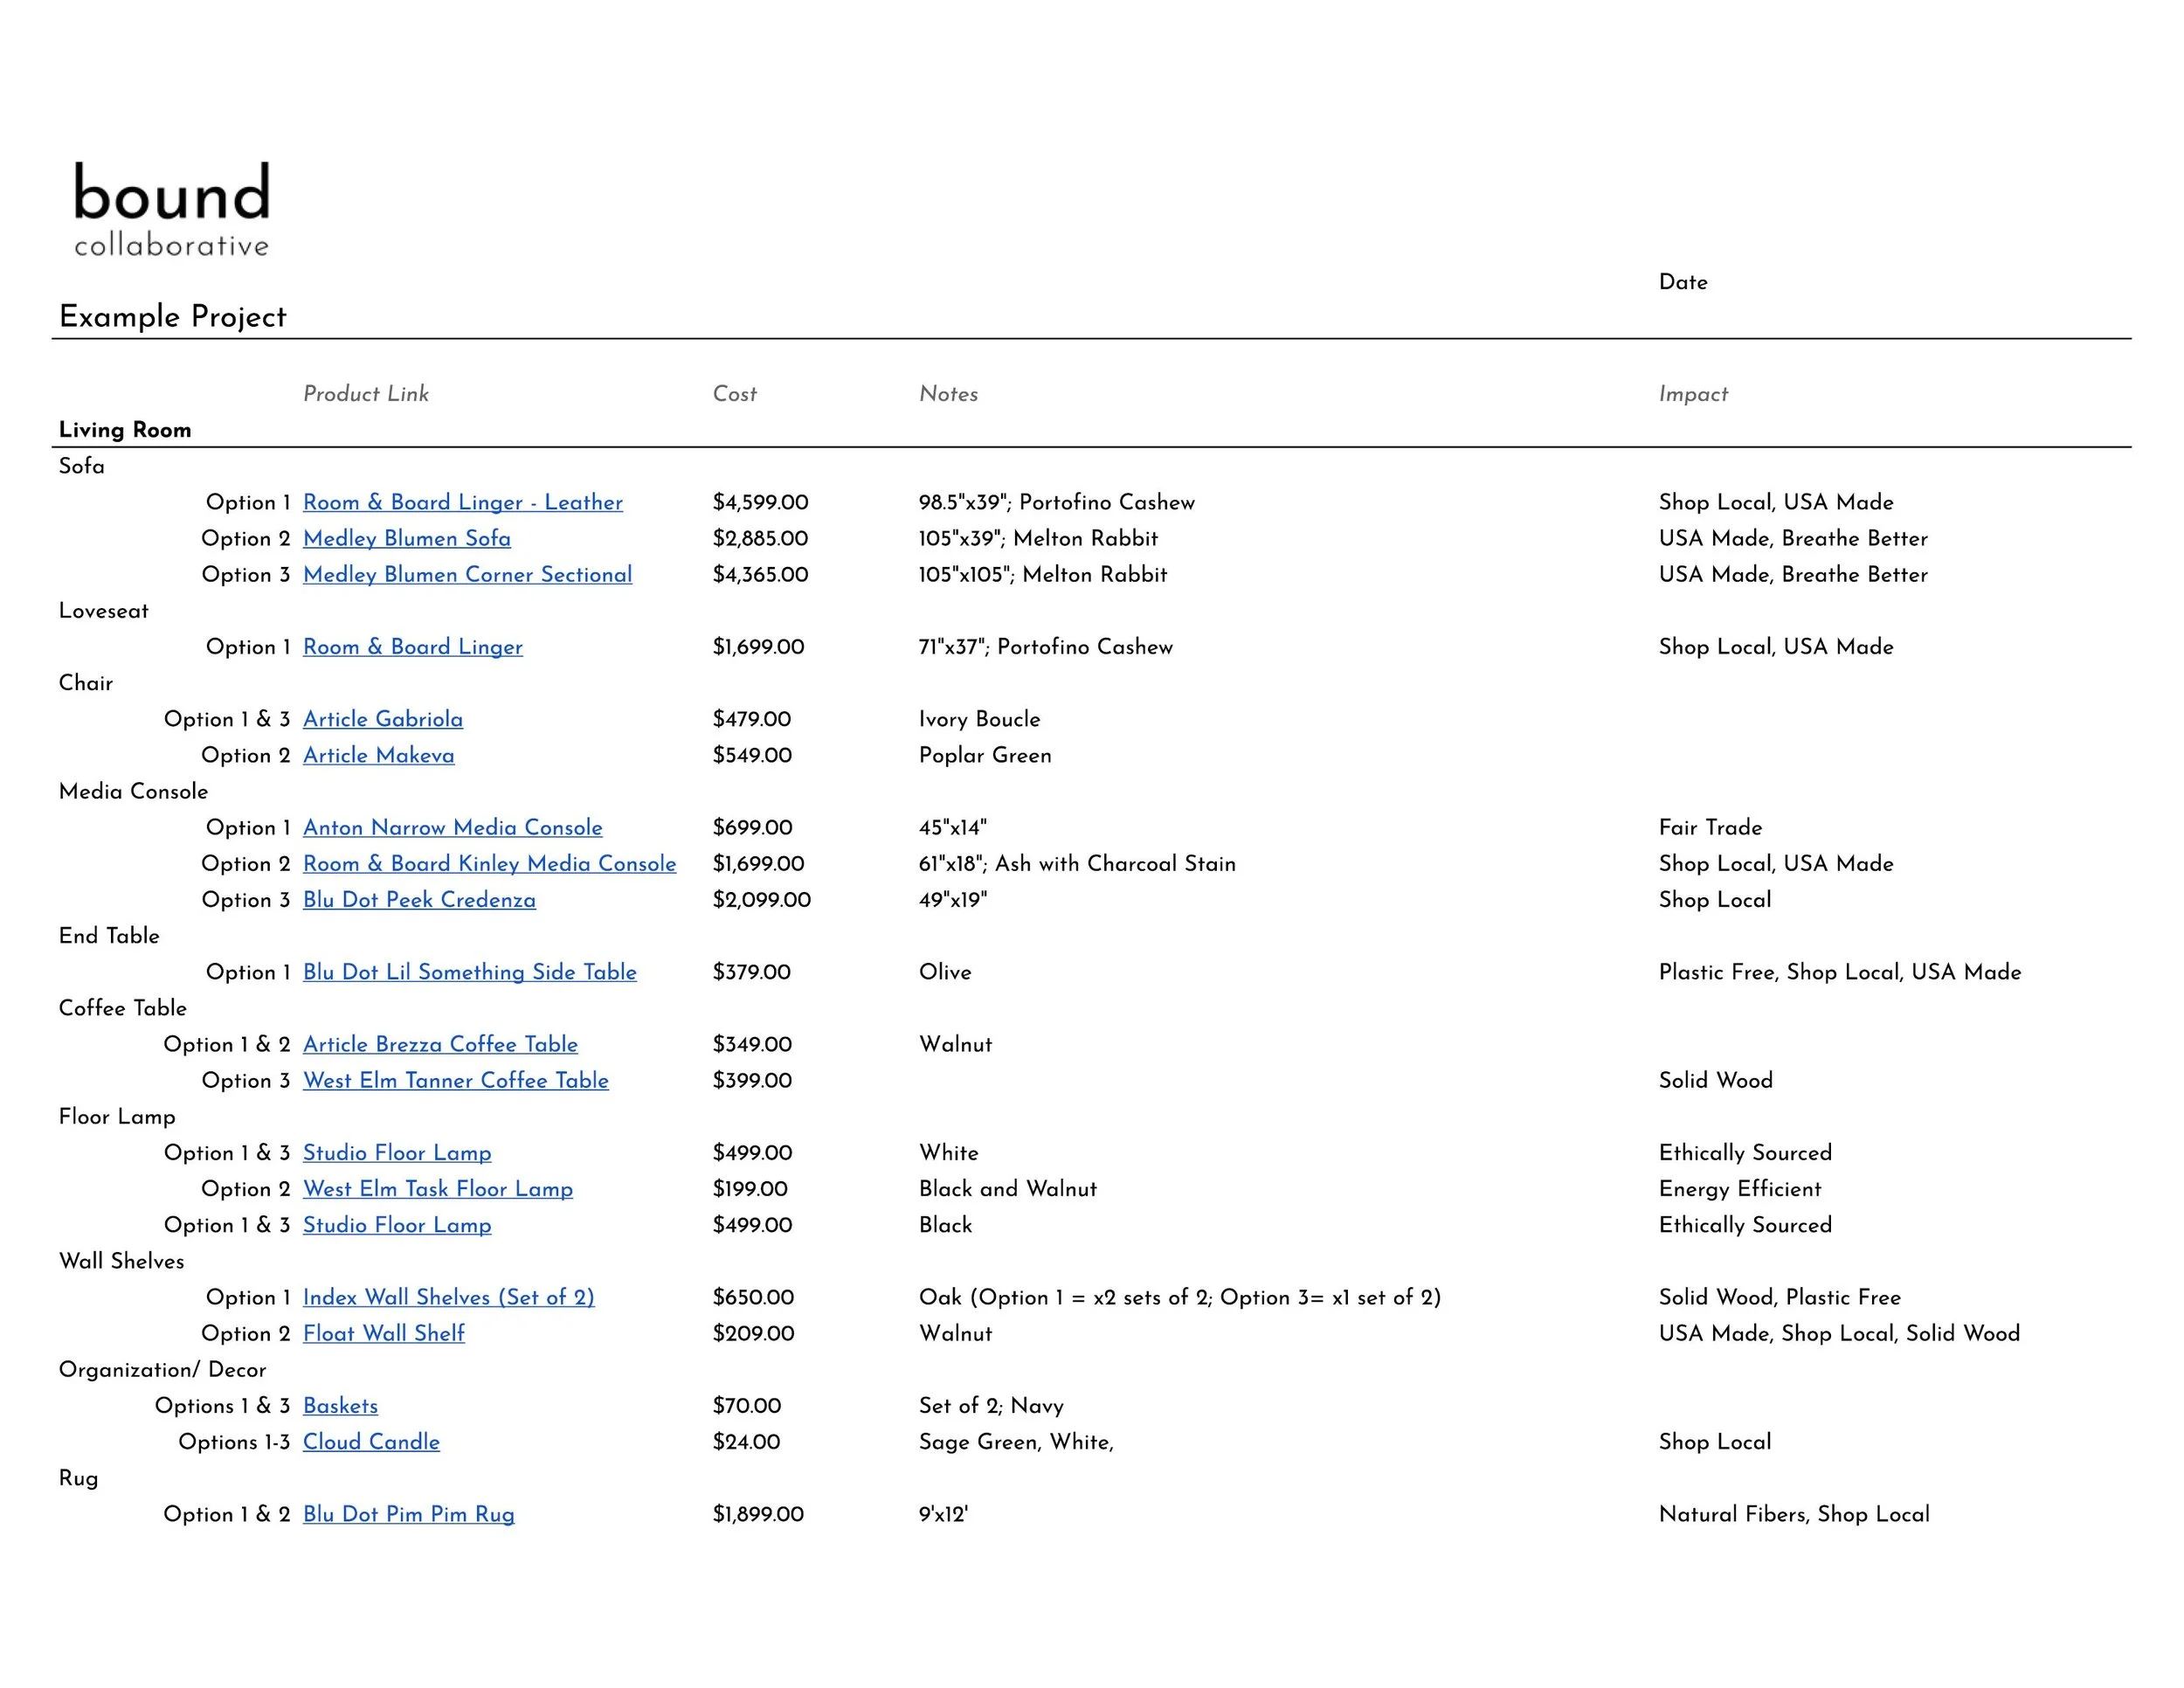2184x1688 pixels.
Task: Click Room & Board Kinley Media Console
Action: pos(489,863)
